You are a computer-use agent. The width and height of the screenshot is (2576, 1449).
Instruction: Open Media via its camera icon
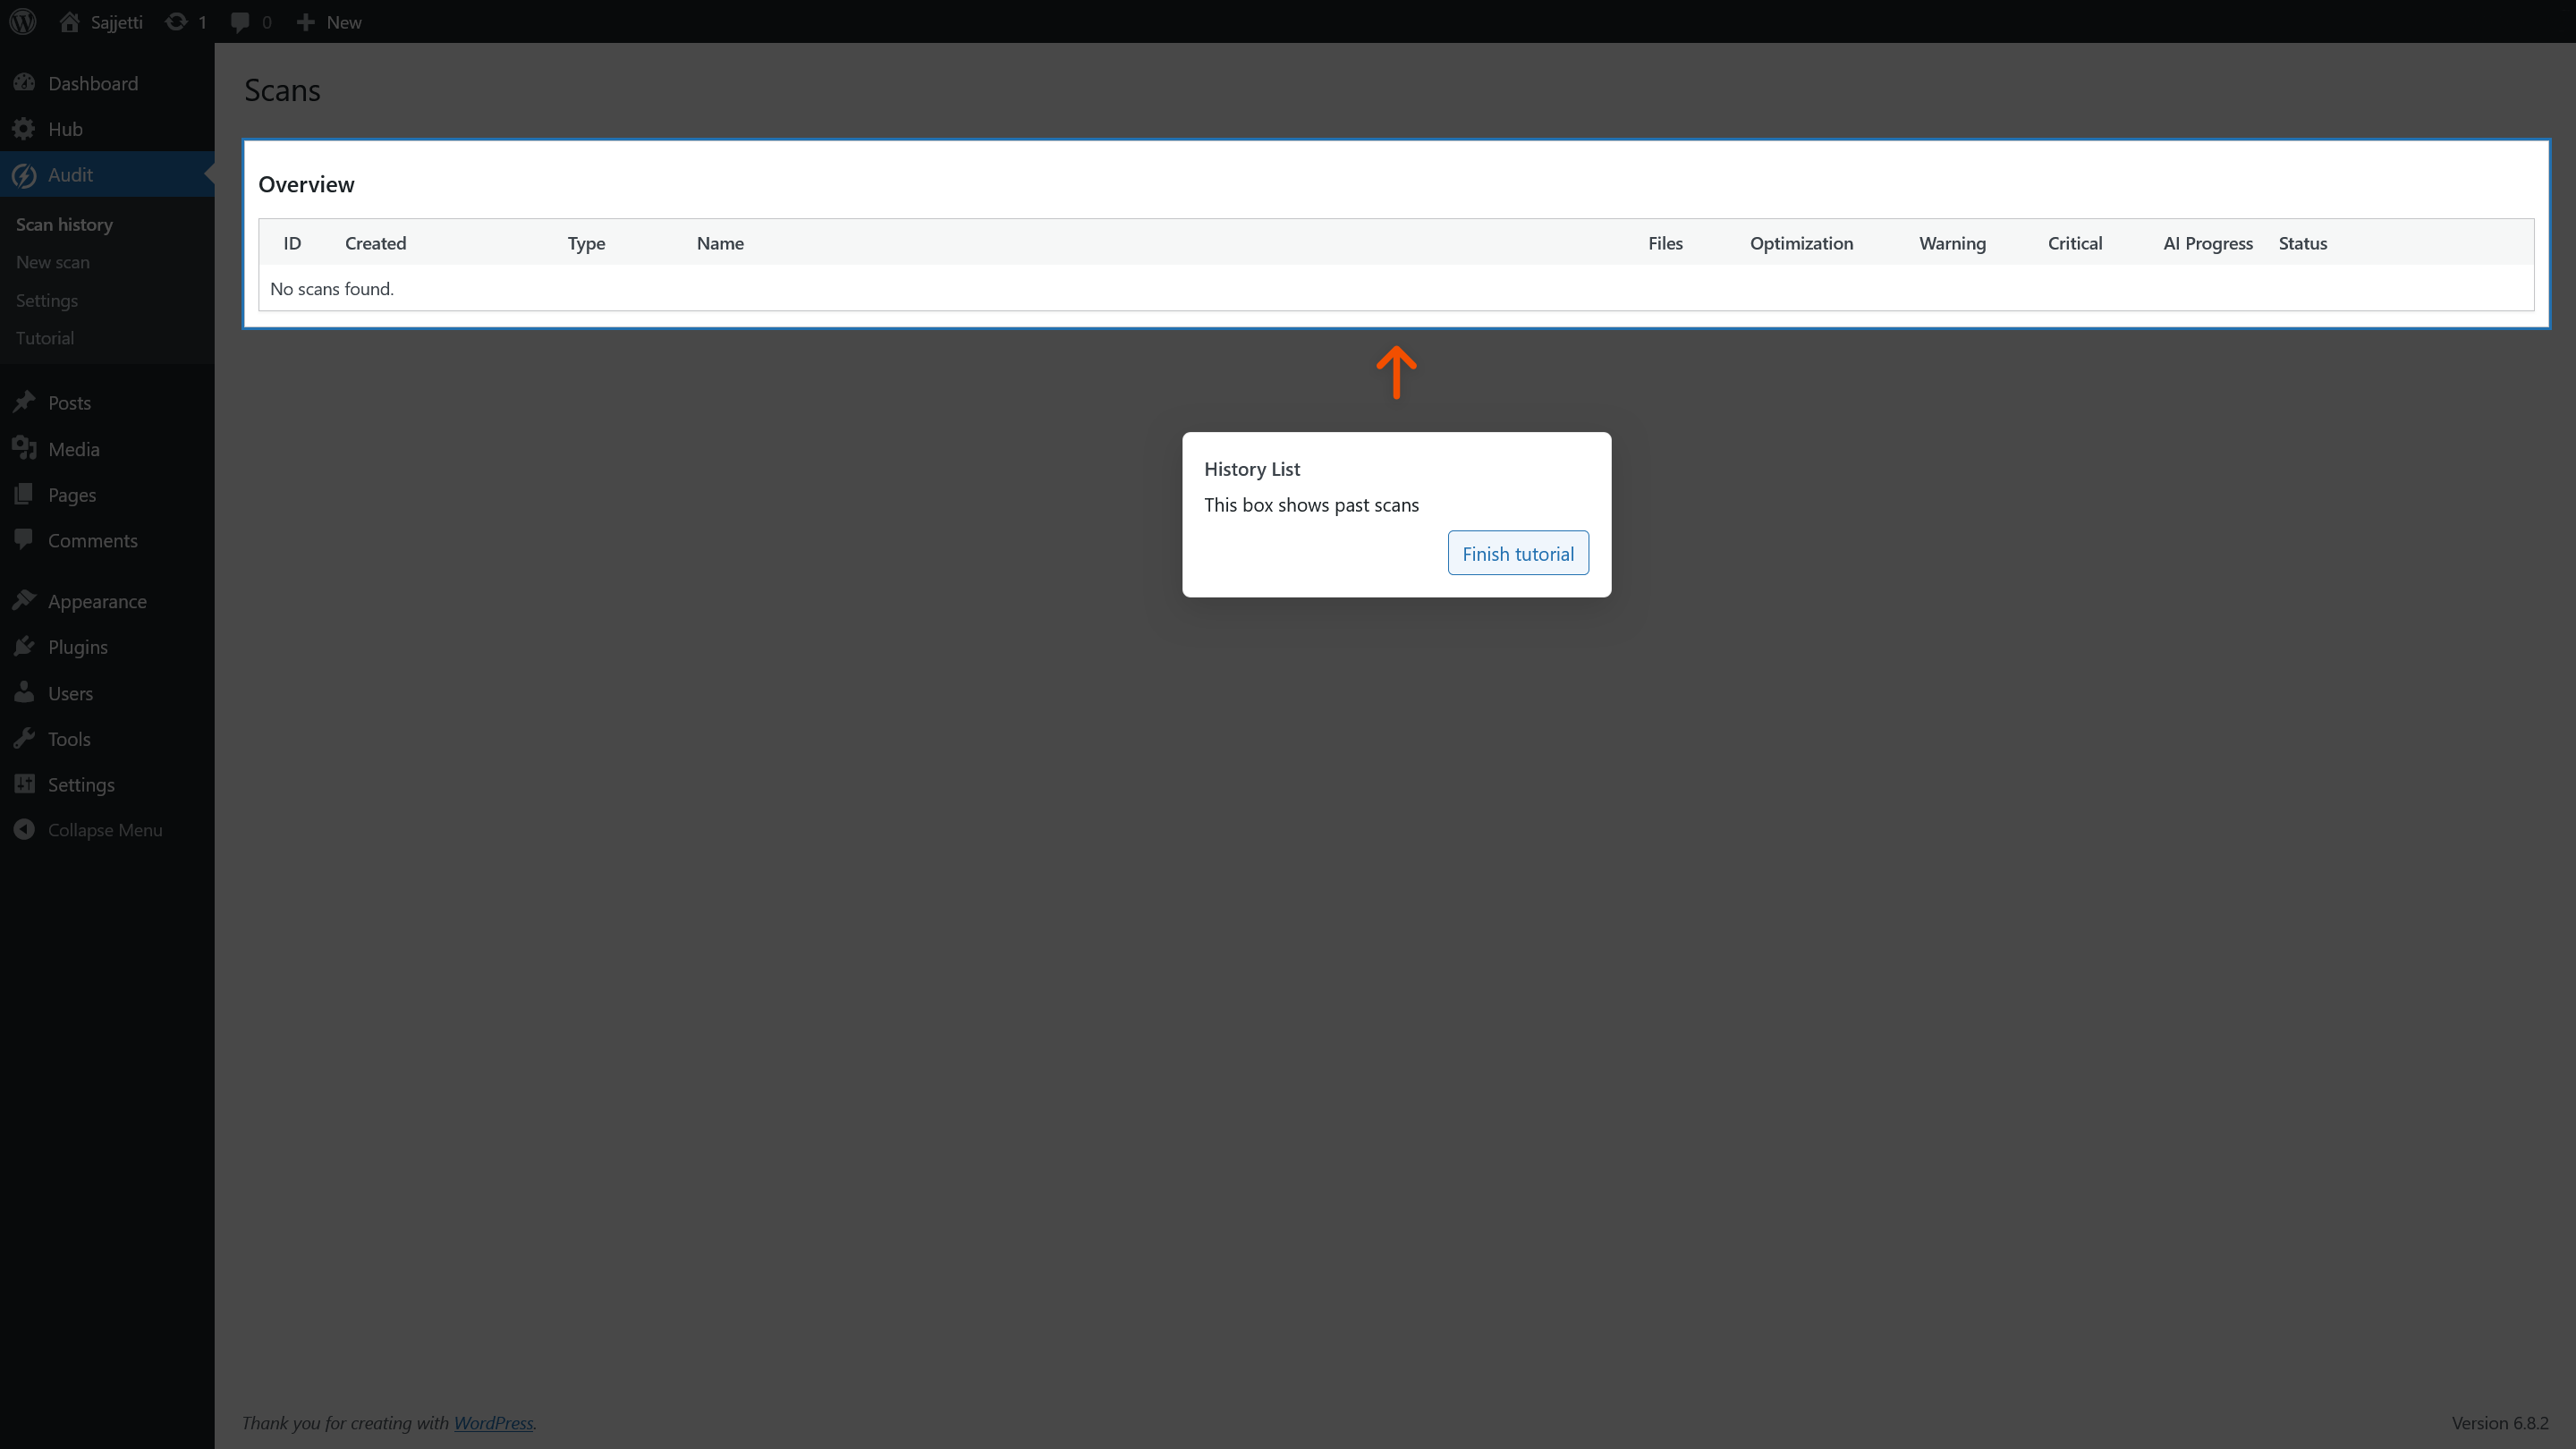pos(24,449)
